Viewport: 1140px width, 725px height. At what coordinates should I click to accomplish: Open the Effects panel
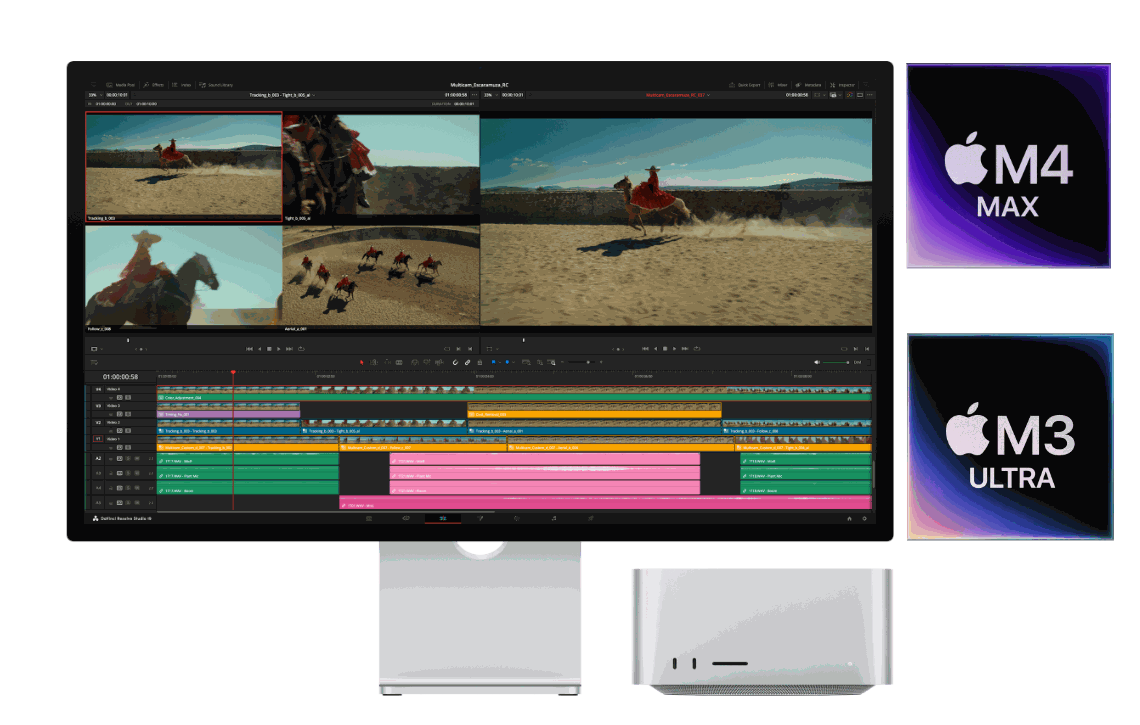(154, 85)
